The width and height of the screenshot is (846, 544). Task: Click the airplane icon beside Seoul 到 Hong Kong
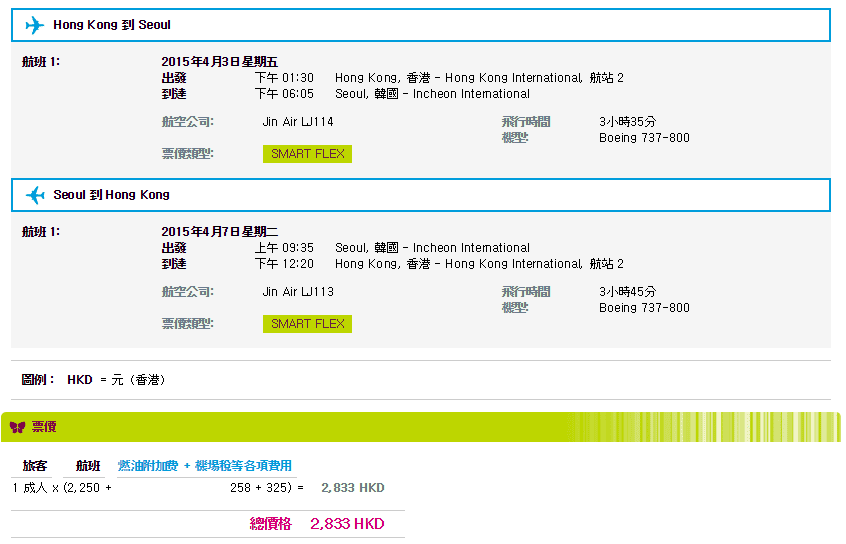(35, 195)
